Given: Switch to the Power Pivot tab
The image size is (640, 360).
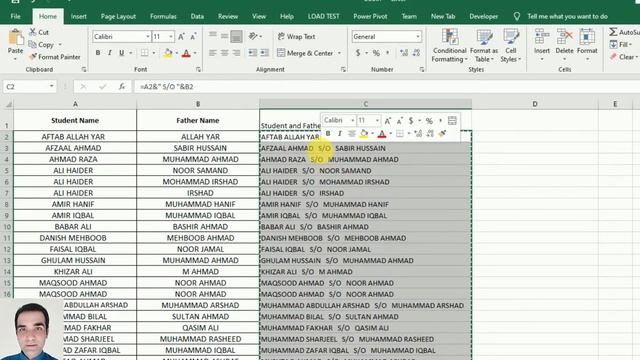Looking at the screenshot, I should 370,16.
